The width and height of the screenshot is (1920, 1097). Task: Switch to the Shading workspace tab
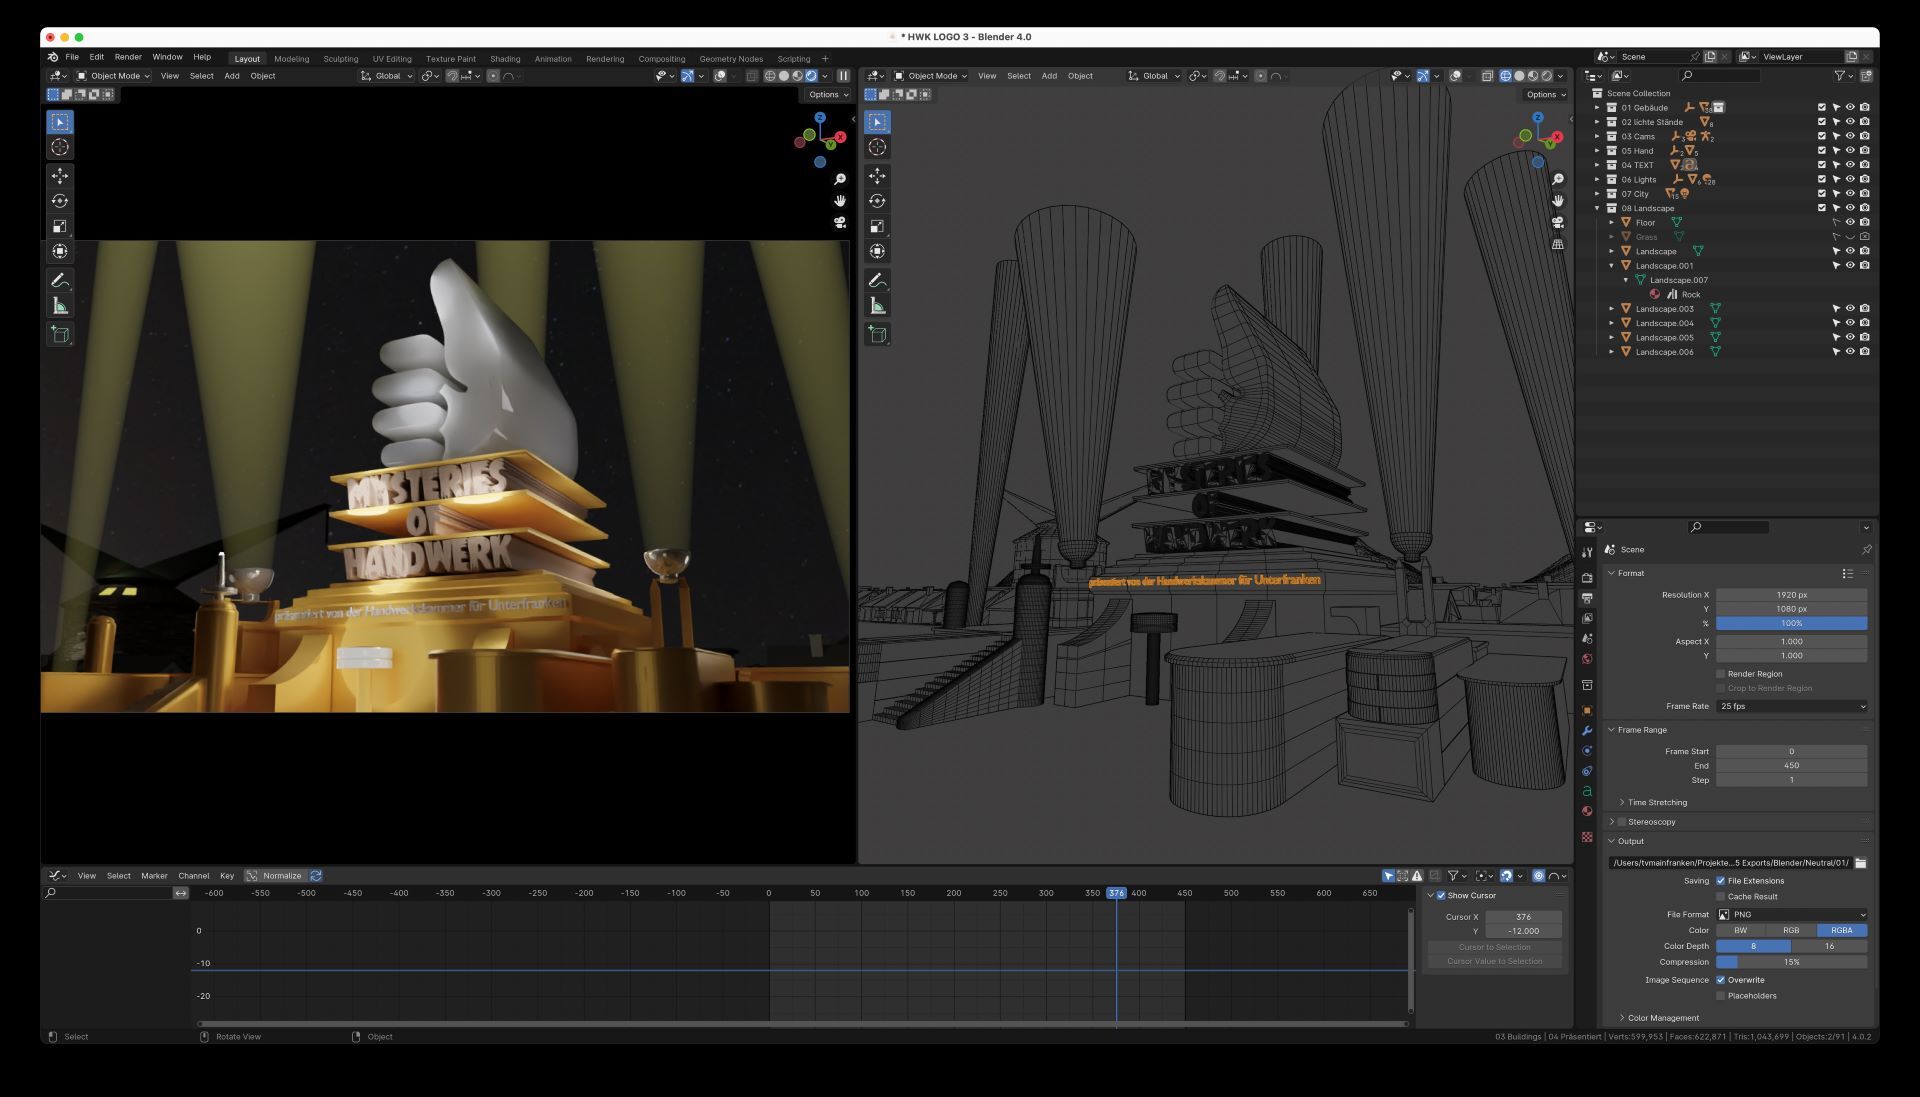(505, 59)
